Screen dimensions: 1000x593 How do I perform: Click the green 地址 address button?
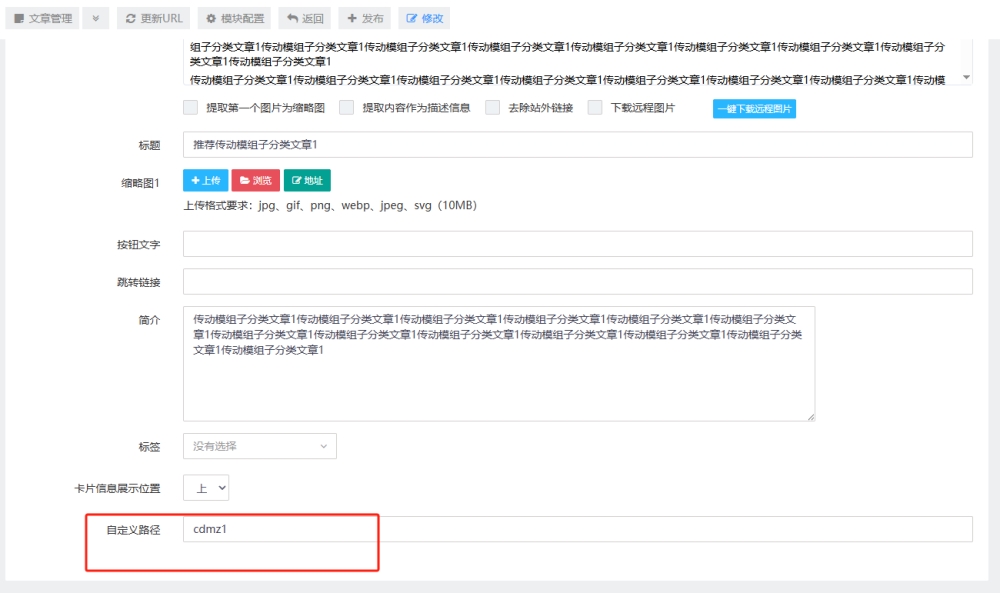(307, 180)
